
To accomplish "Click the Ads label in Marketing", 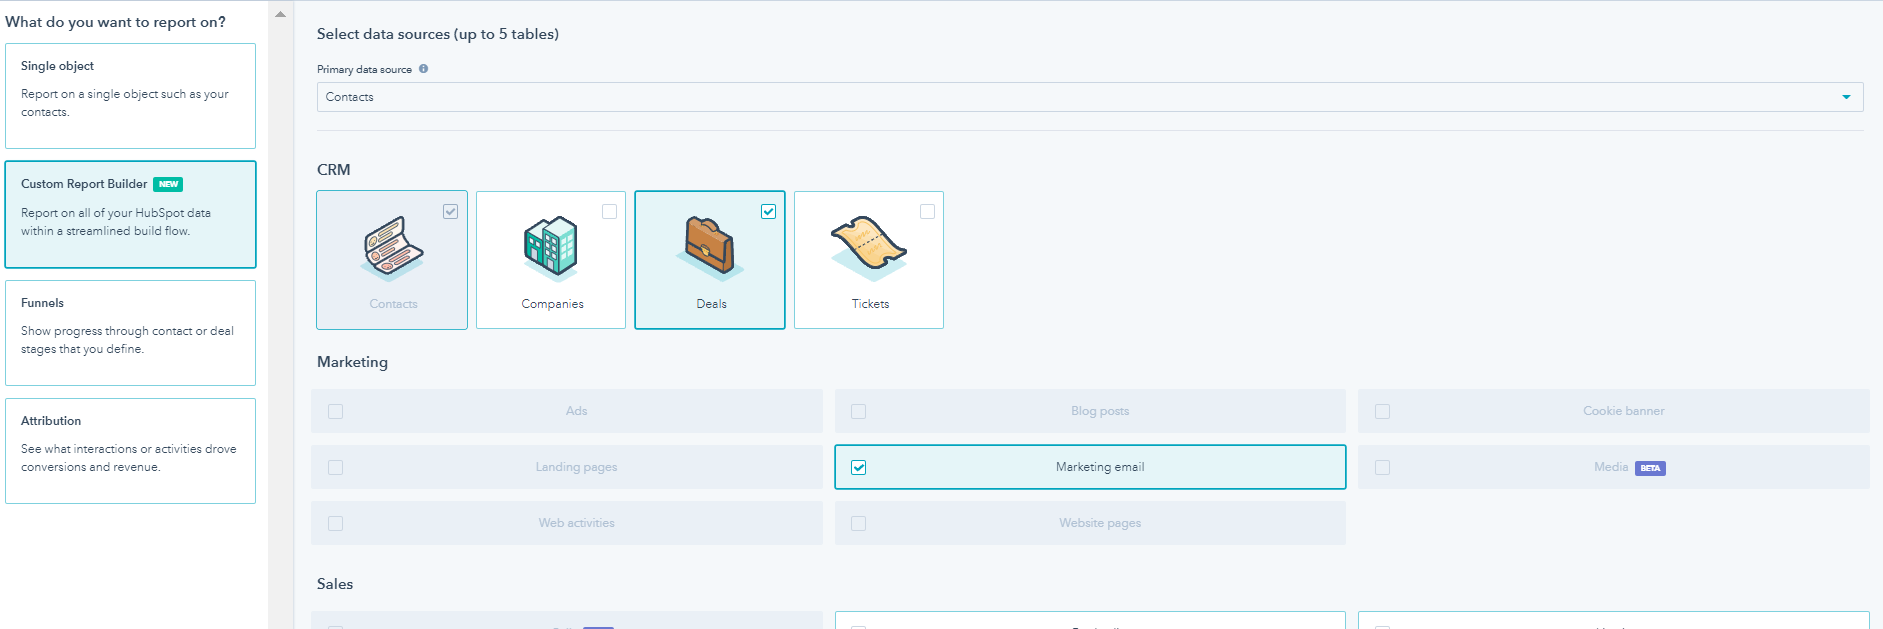I will [577, 411].
